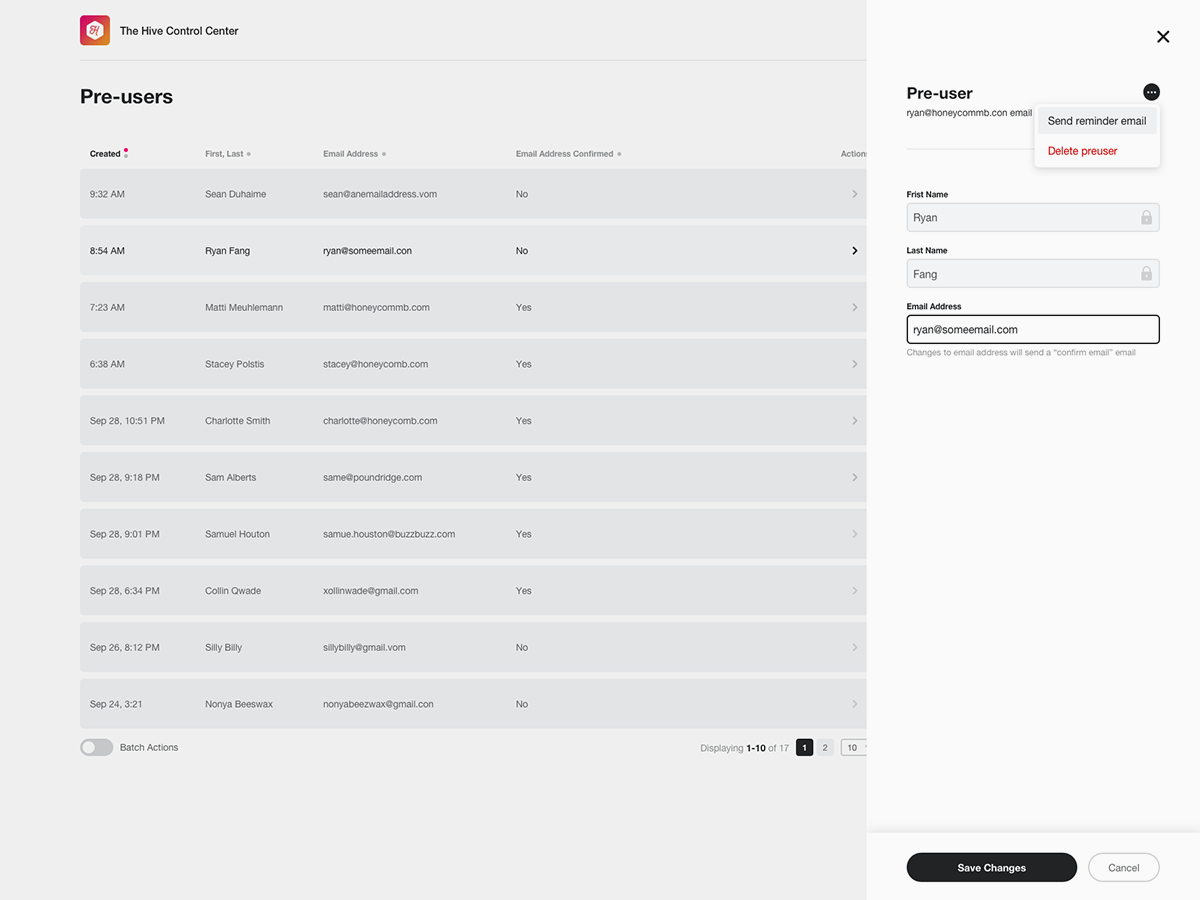Open Stacey Polstis row details chevron
Viewport: 1200px width, 900px height.
point(854,364)
